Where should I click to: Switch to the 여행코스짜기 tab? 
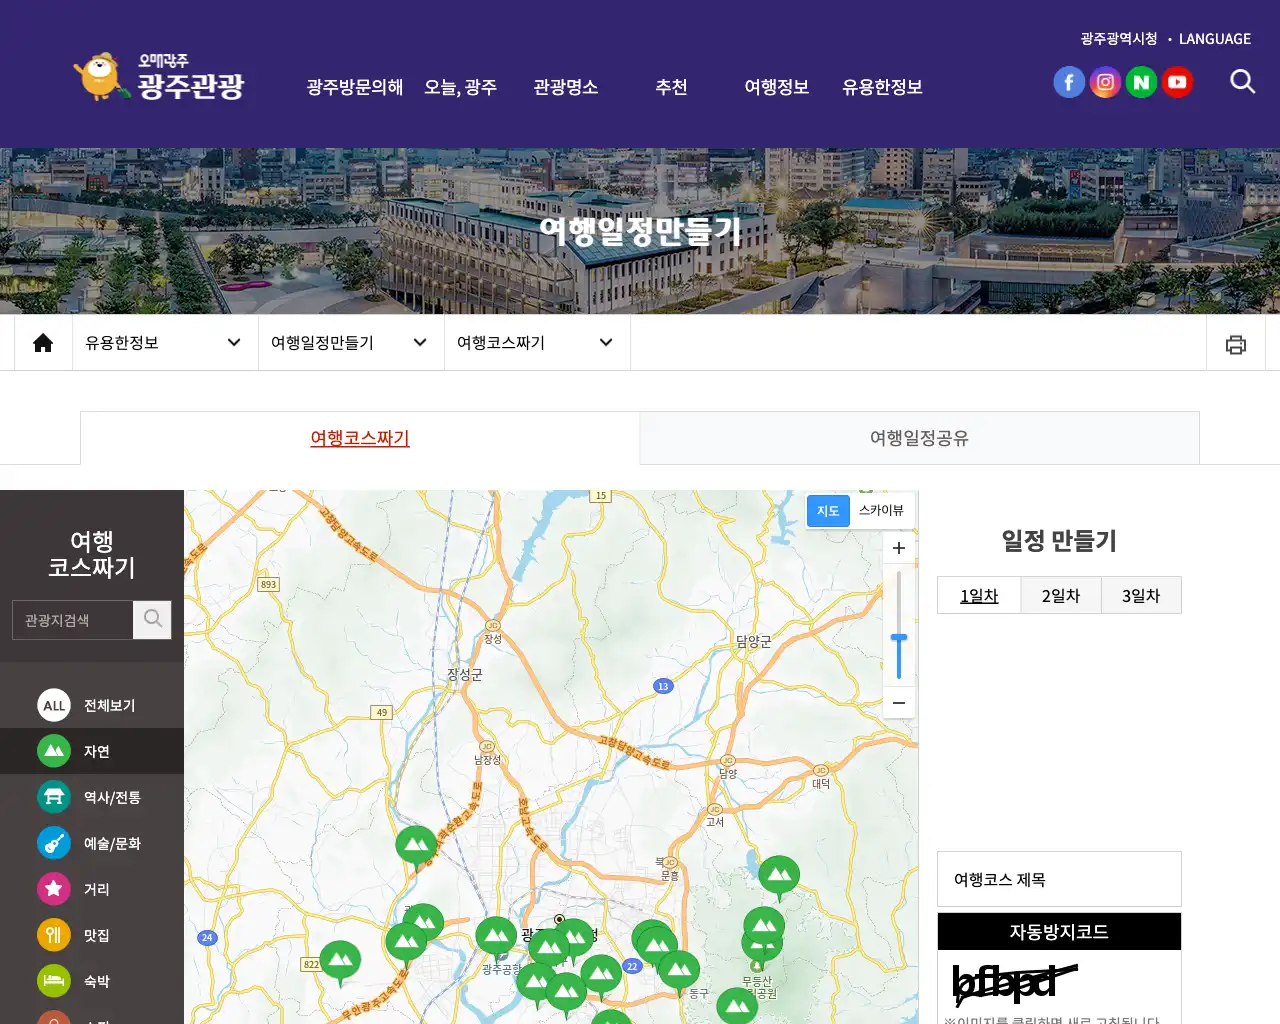(x=360, y=438)
